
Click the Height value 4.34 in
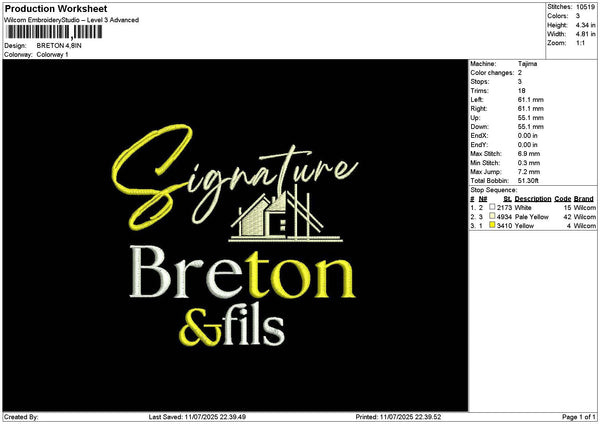585,25
